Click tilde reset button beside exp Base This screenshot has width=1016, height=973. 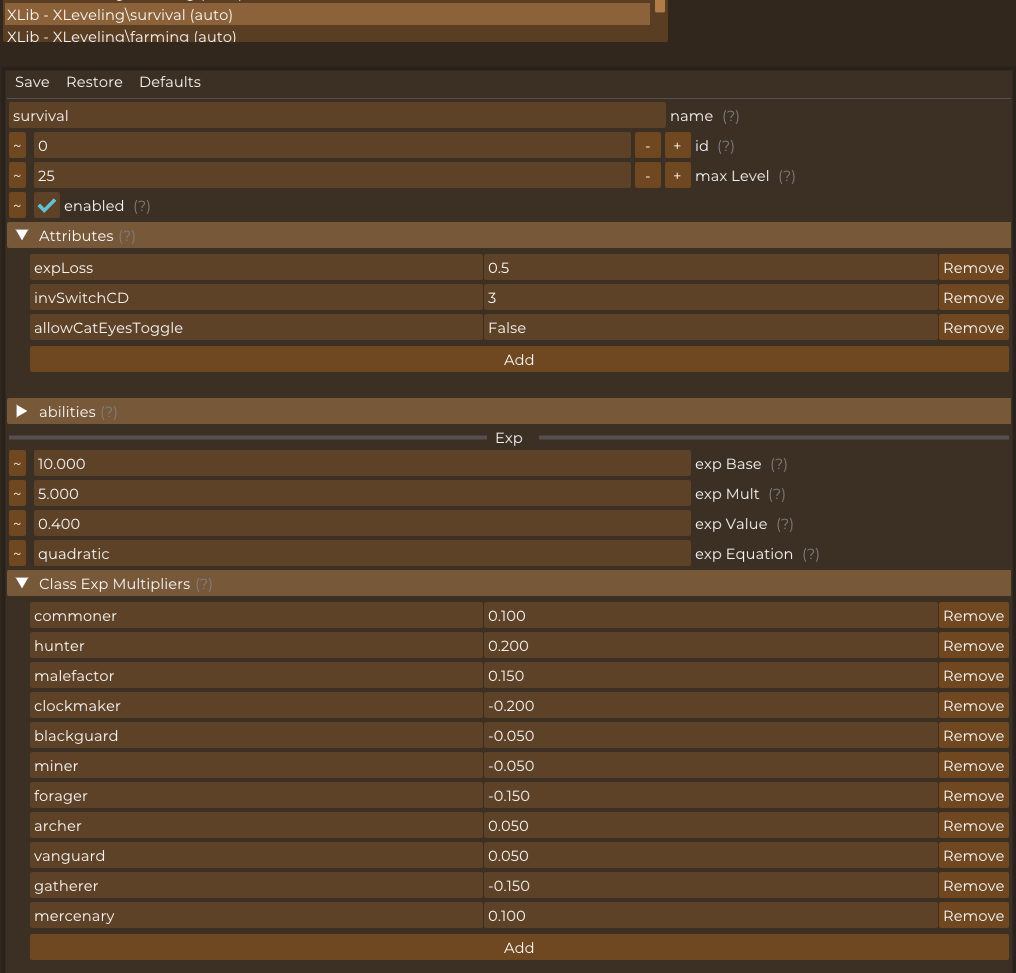point(17,464)
